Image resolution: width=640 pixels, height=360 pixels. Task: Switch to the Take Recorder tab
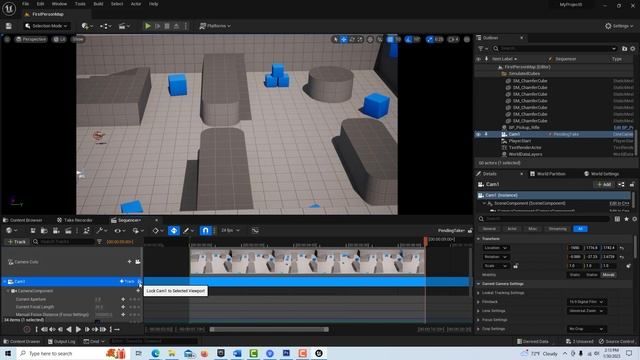pos(75,220)
